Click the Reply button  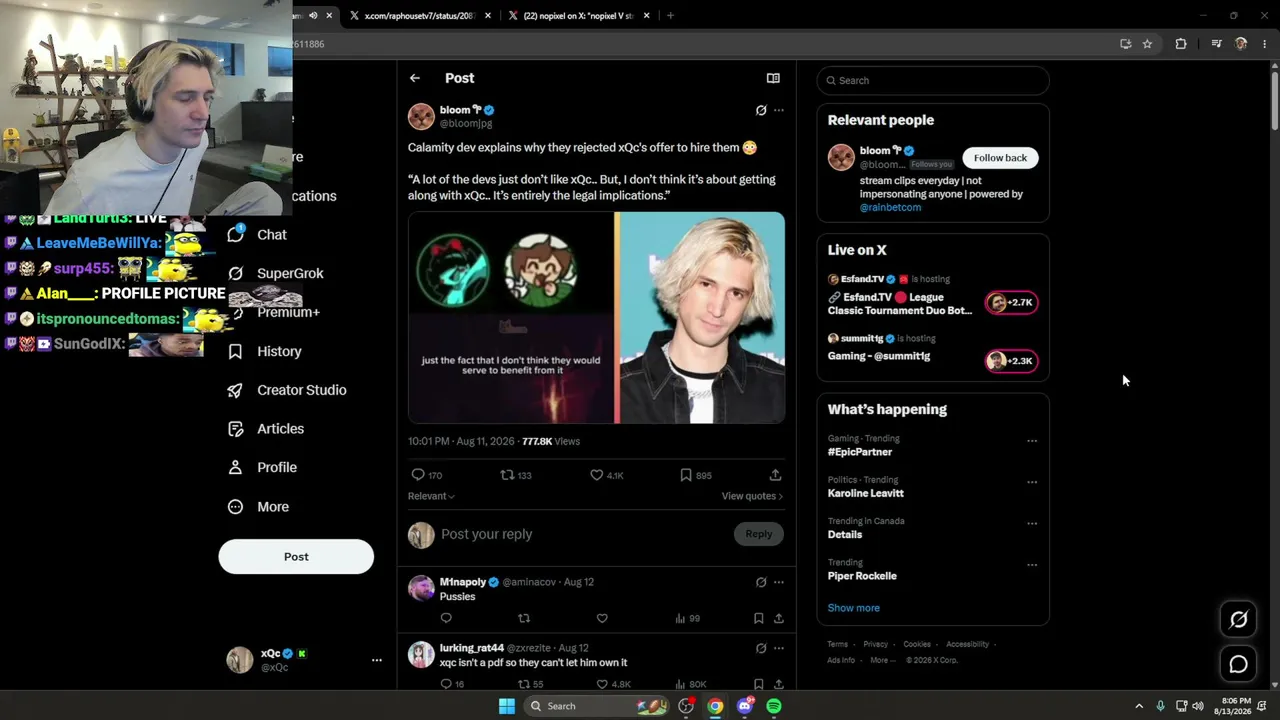click(759, 534)
